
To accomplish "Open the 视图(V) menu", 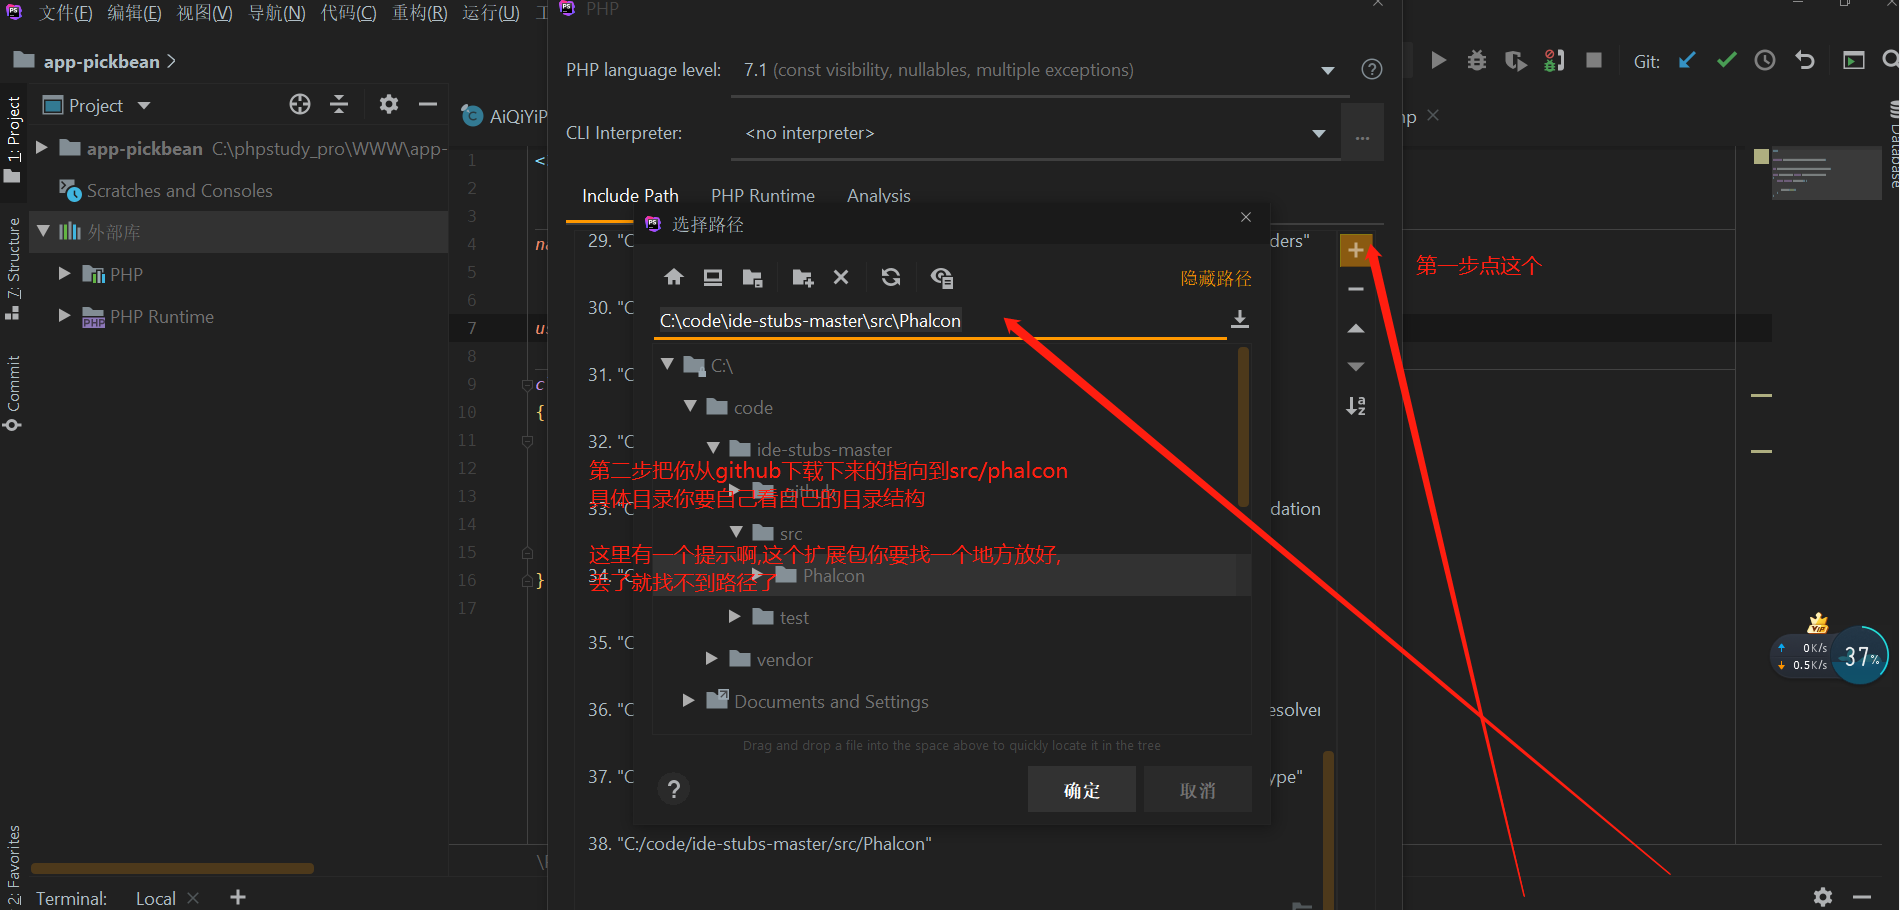I will [205, 13].
